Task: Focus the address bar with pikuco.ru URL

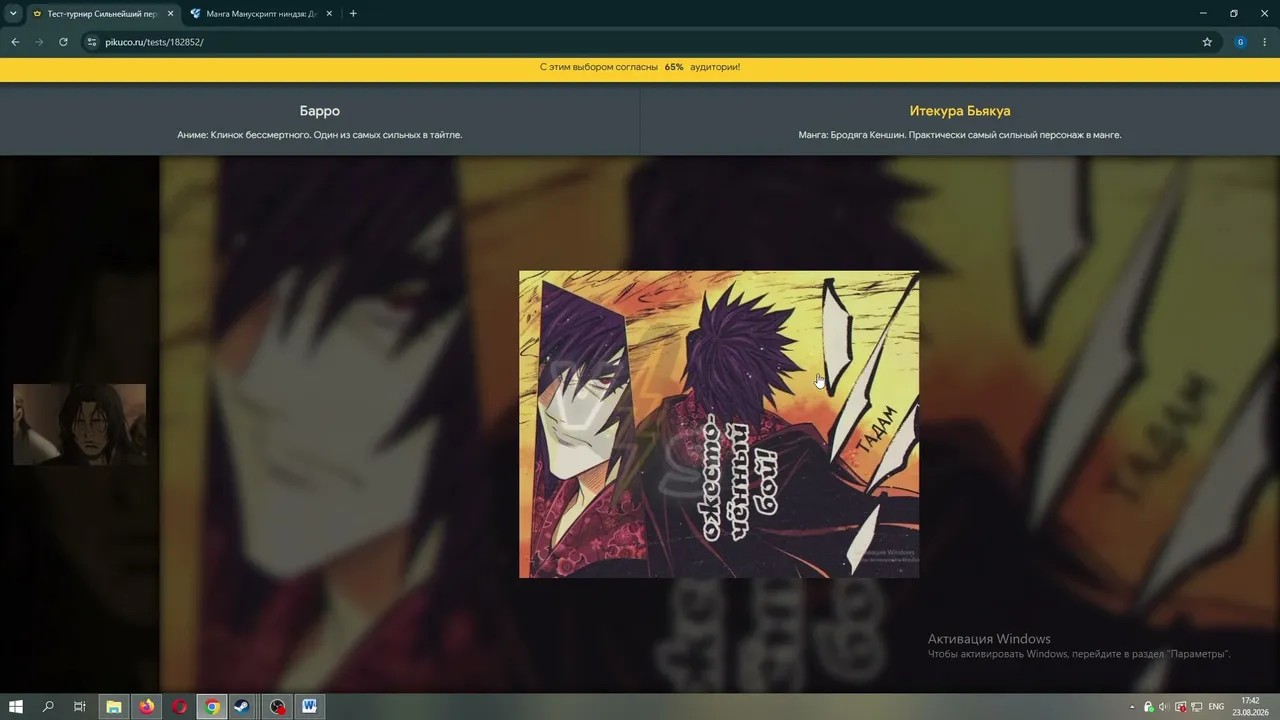Action: coord(650,42)
